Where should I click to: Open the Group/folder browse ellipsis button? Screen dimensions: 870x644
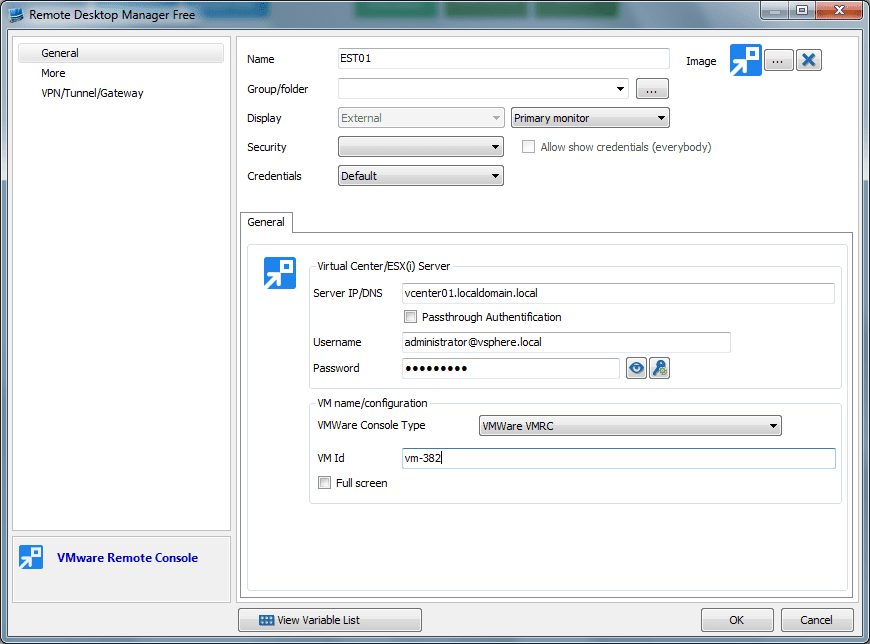[651, 88]
